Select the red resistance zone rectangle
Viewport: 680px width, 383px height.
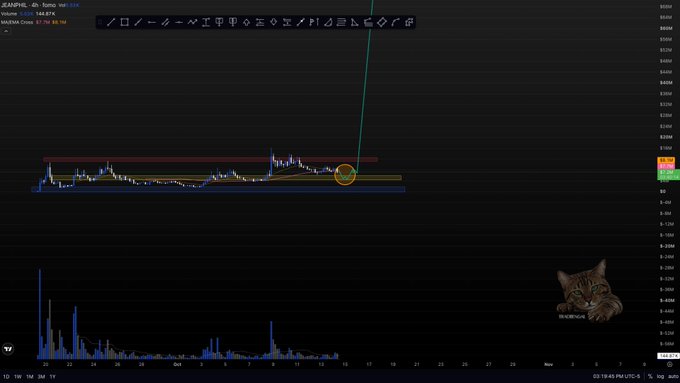210,160
